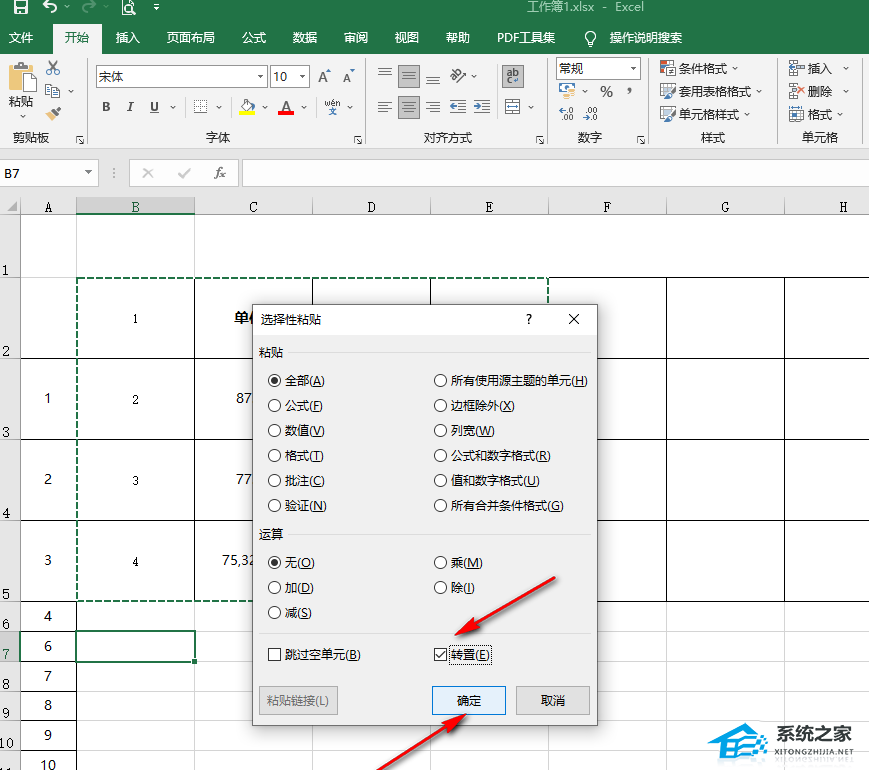Open the font name dropdown 宋体
869x770 pixels.
coord(261,77)
